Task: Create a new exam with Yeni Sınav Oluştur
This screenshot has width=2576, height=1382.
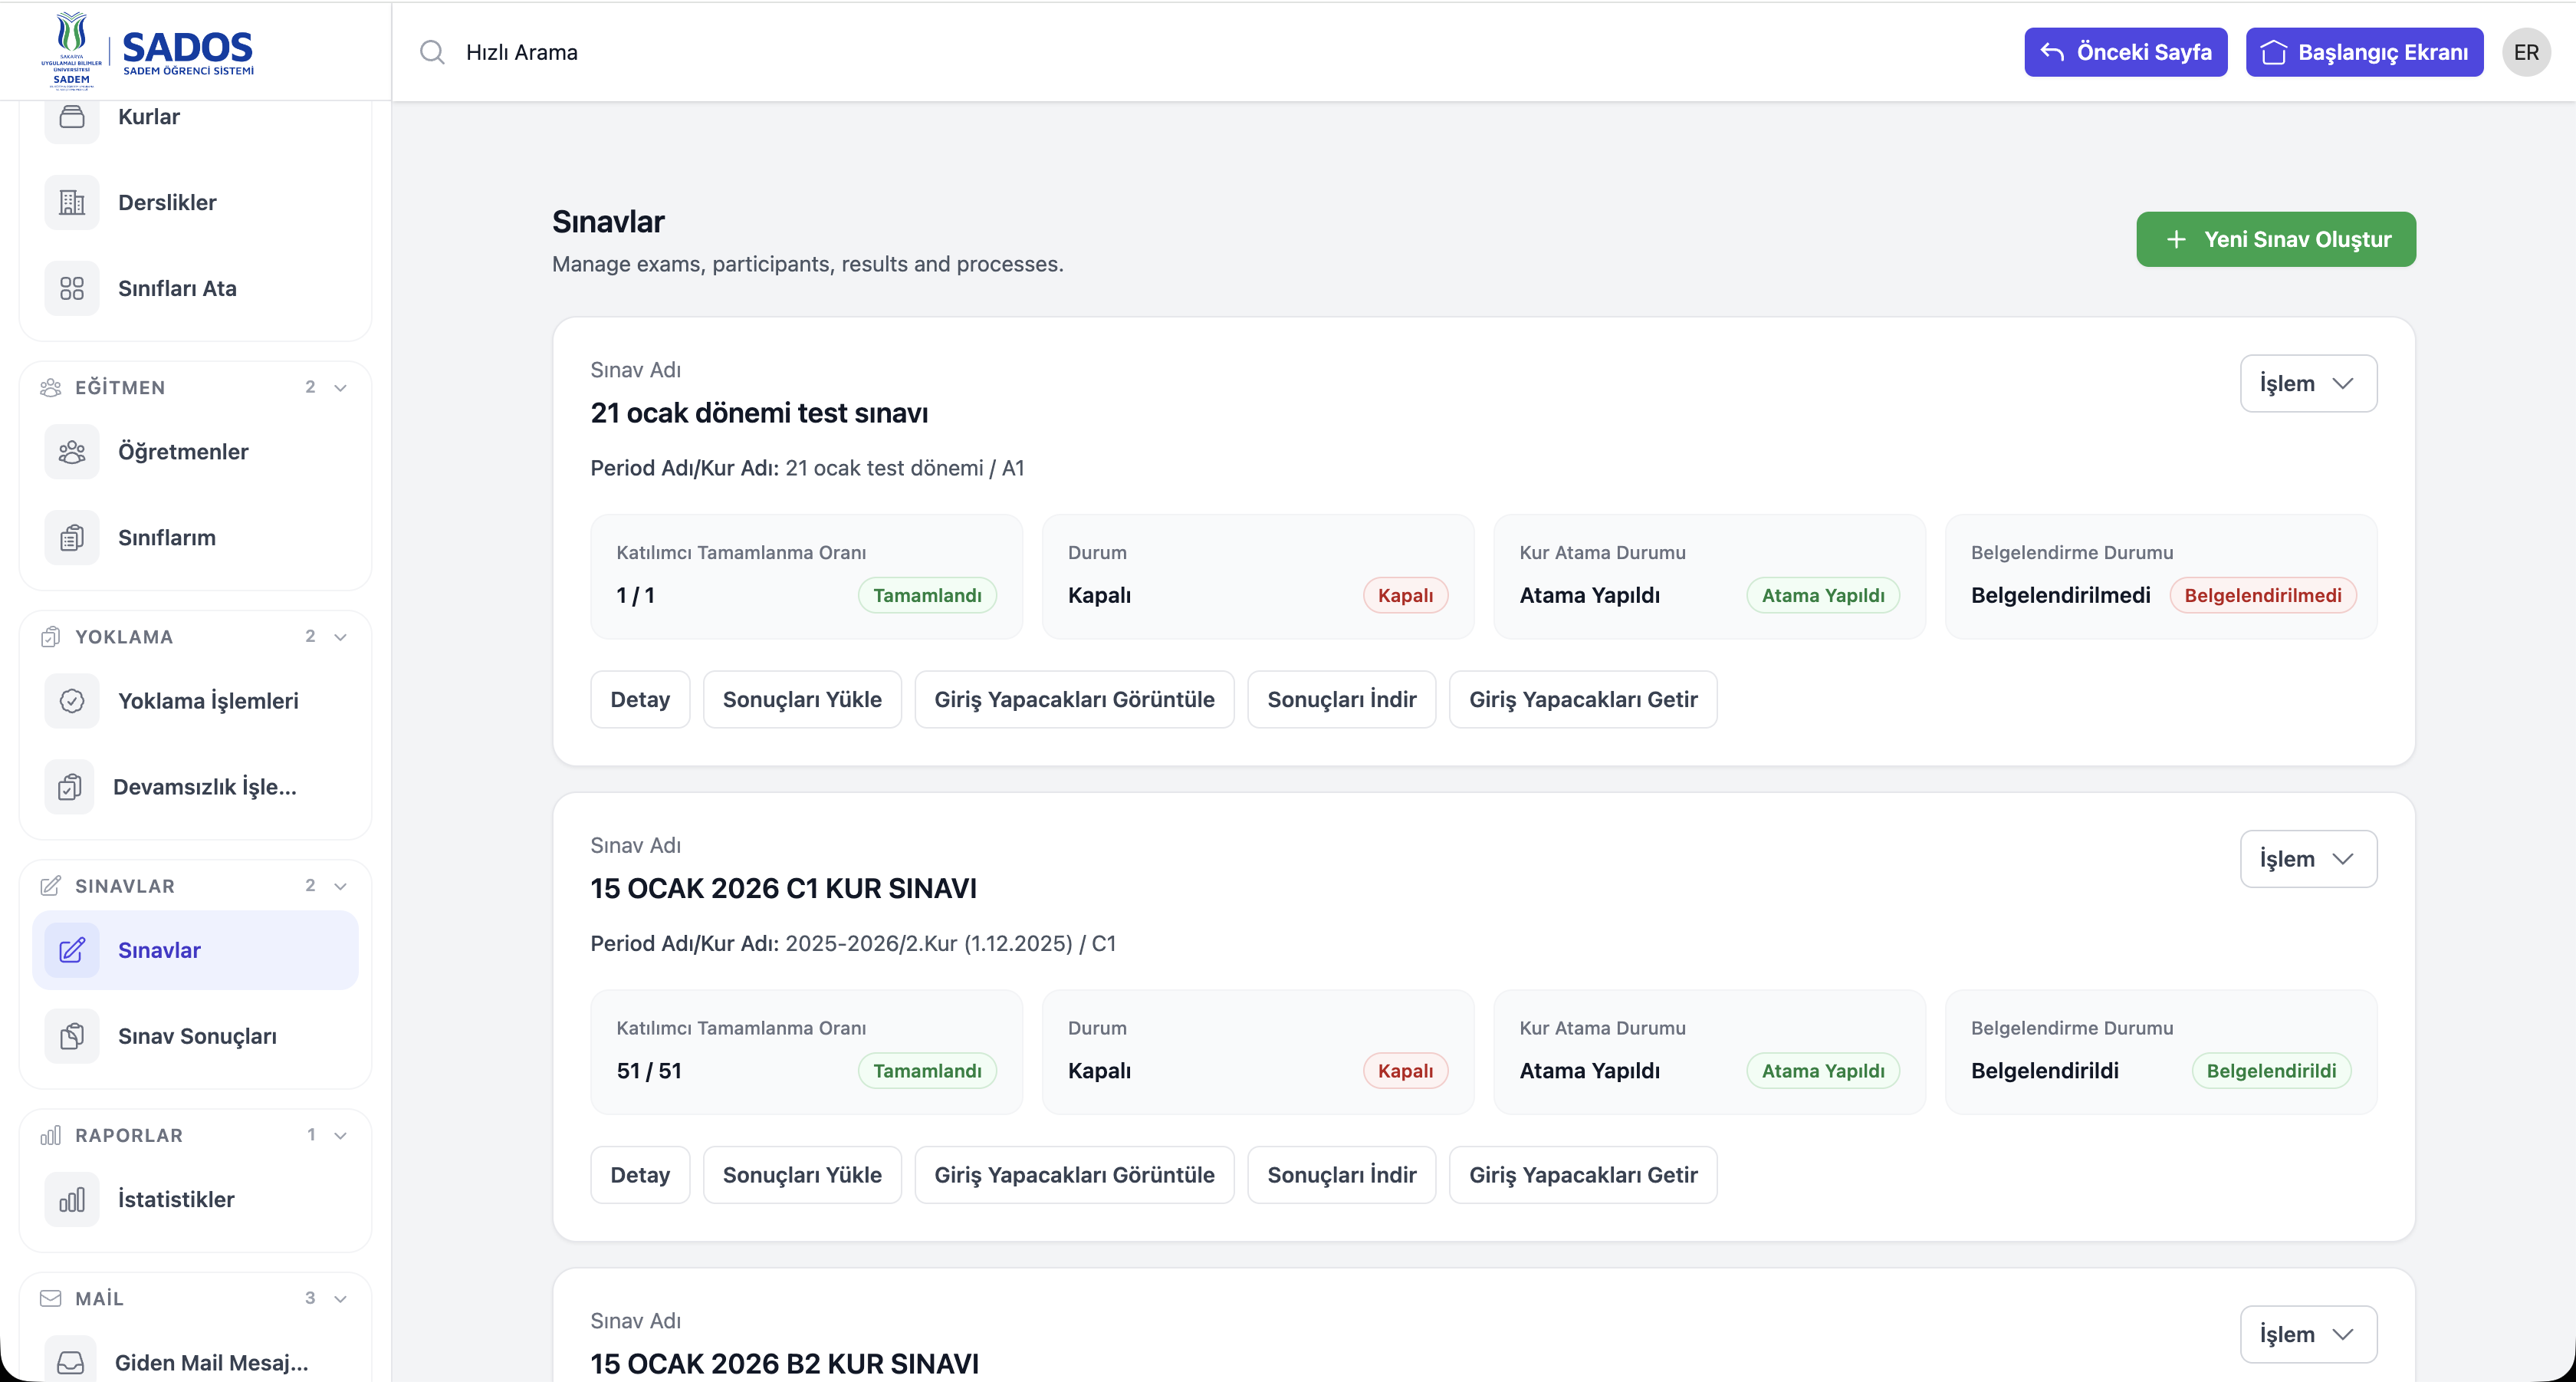Action: 2276,239
